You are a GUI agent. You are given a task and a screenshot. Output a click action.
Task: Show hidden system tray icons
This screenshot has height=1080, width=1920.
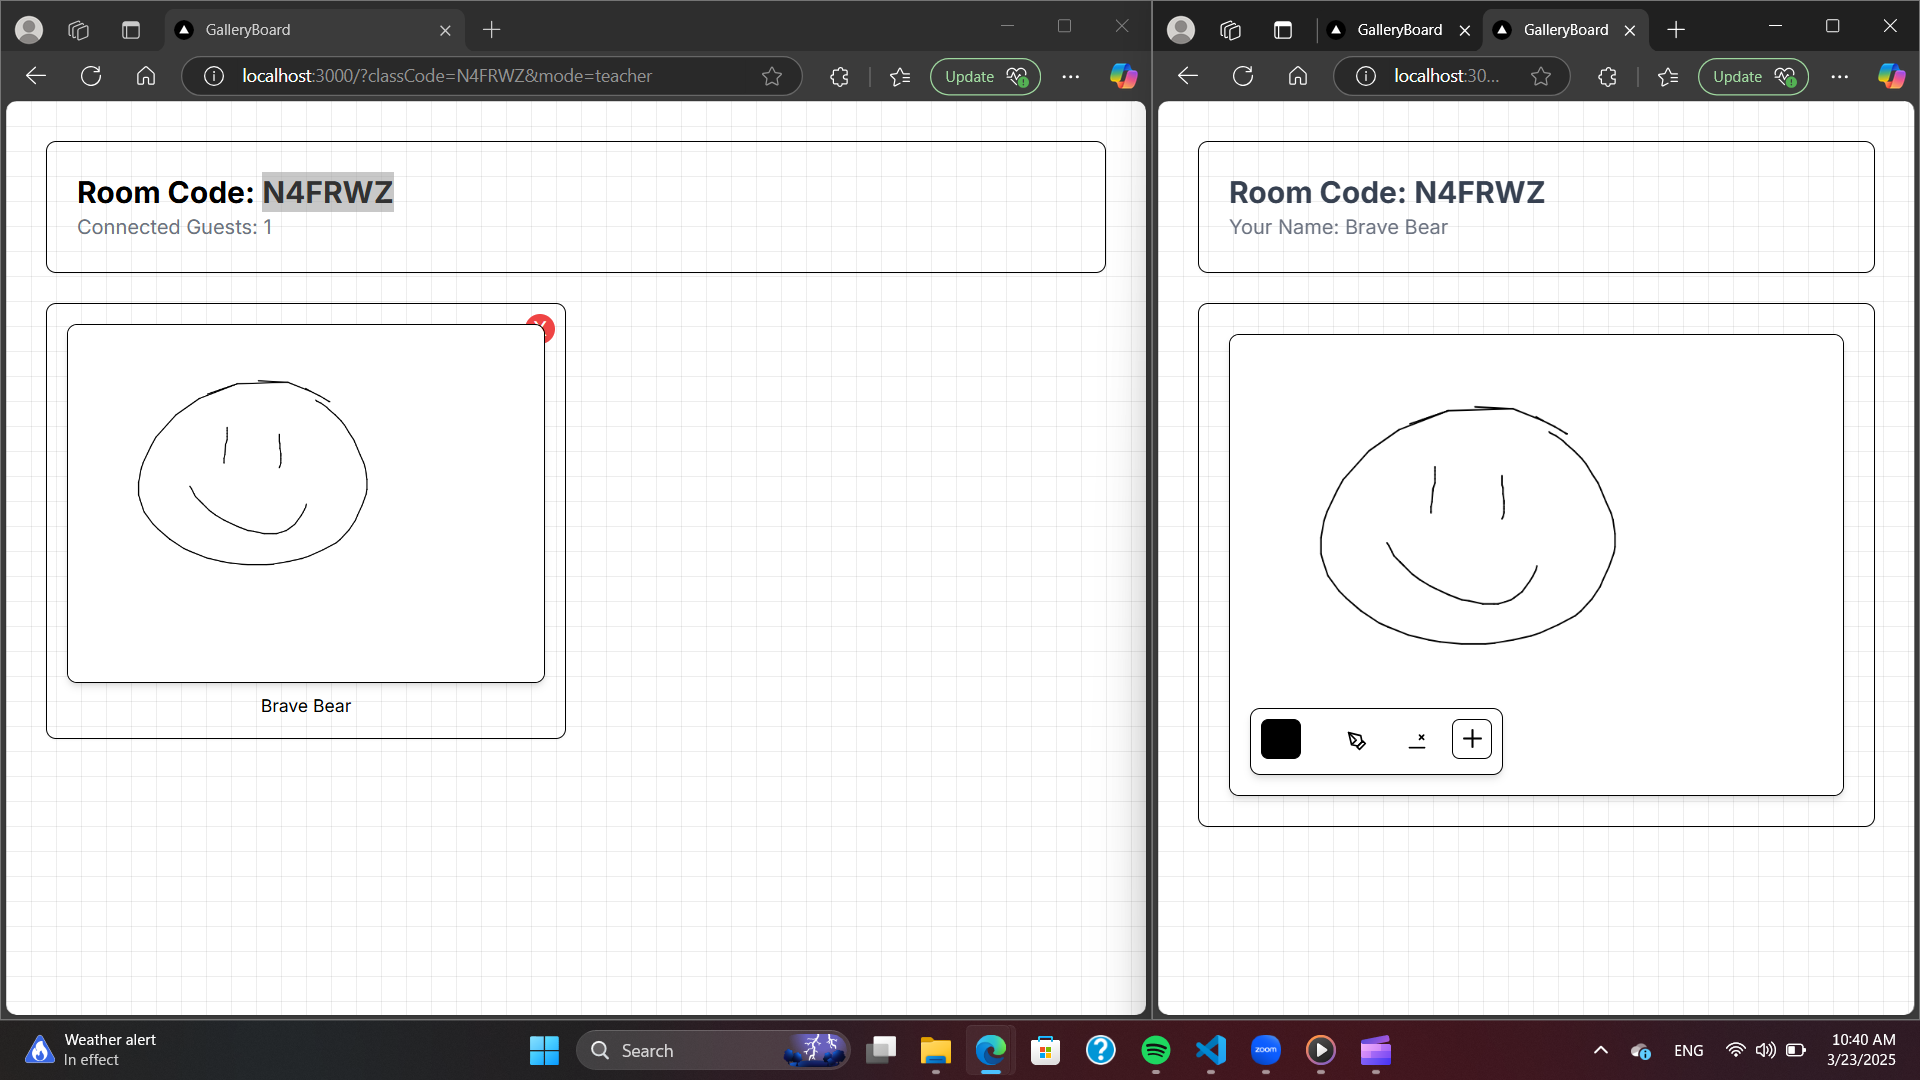pyautogui.click(x=1600, y=1050)
